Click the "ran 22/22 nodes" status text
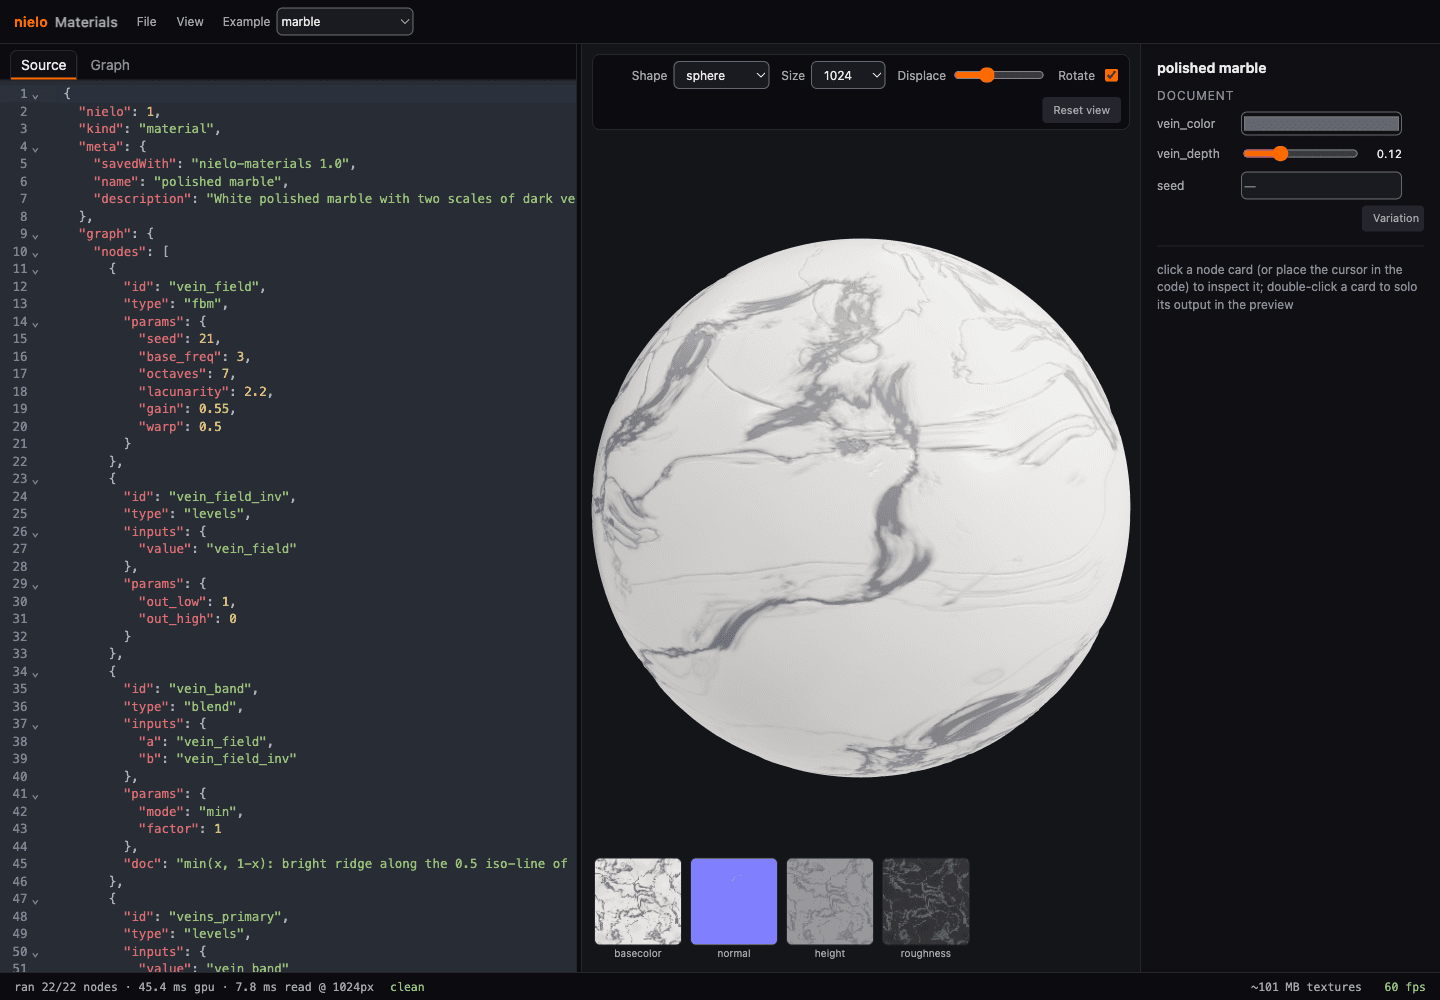Screen dimensions: 1440x1000 click(66, 987)
